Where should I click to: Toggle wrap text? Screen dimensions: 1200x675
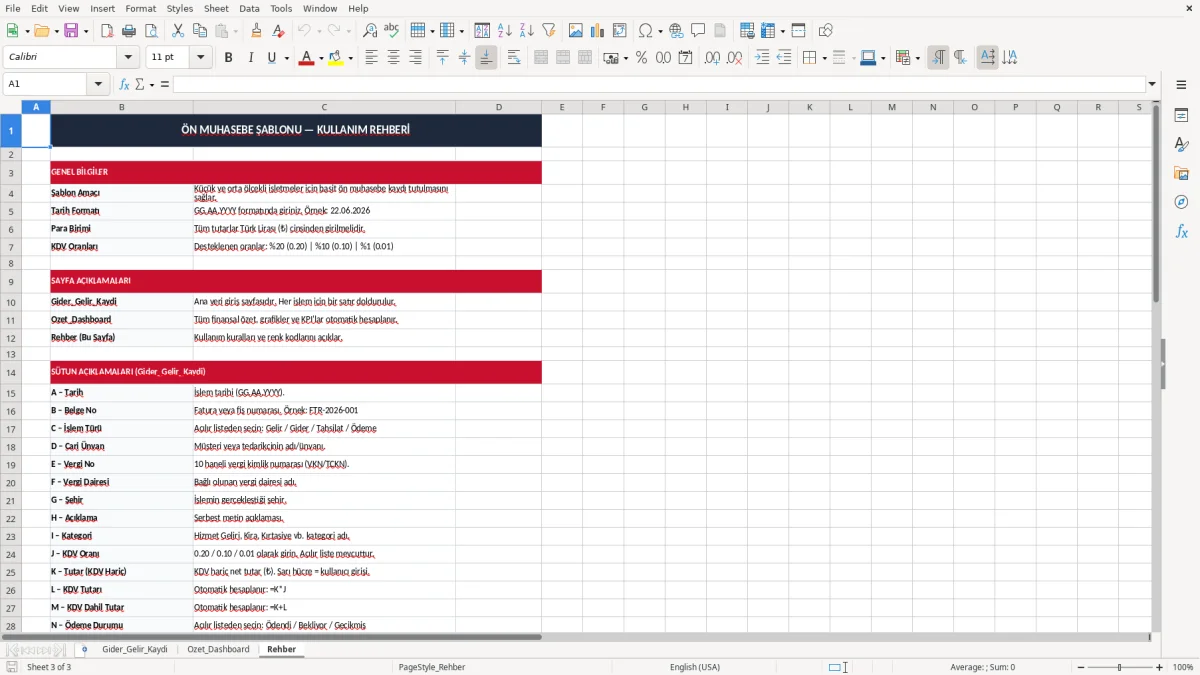[x=514, y=58]
